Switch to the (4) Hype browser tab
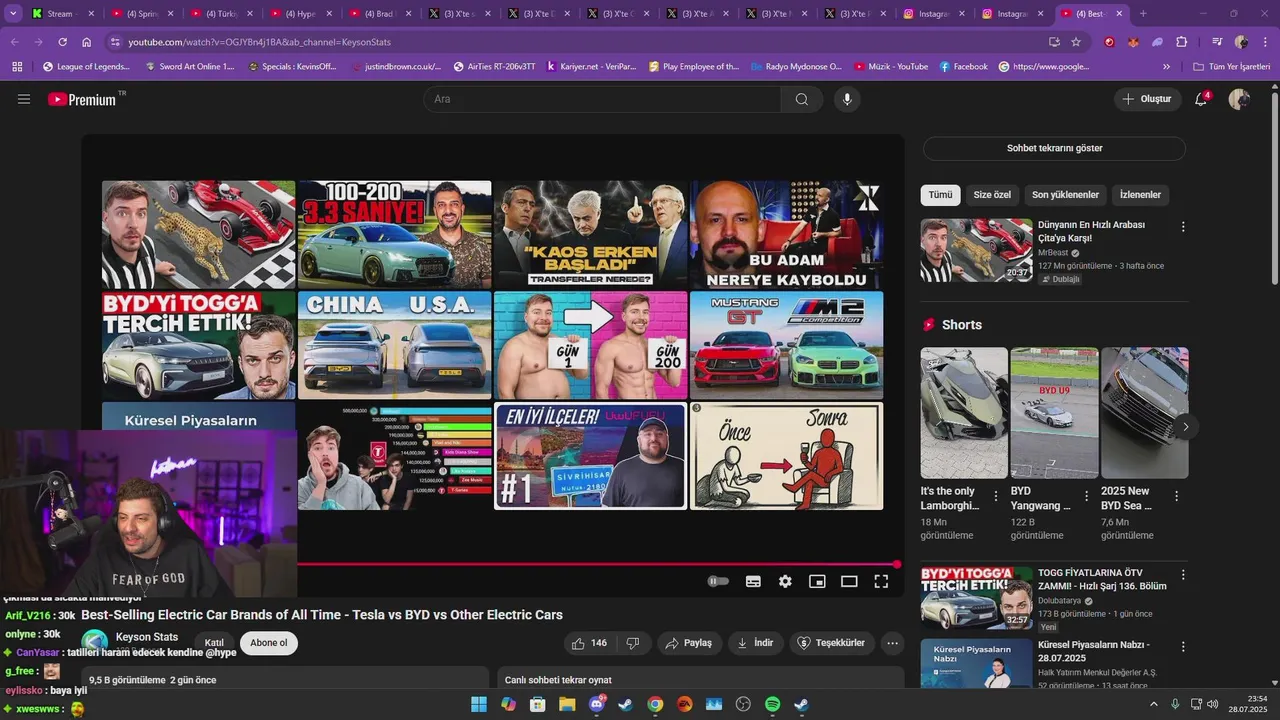The width and height of the screenshot is (1280, 720). pos(300,14)
